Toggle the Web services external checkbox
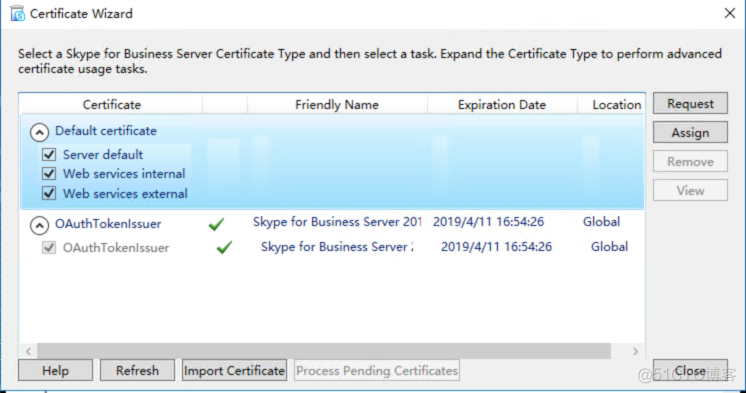This screenshot has height=393, width=746. pos(49,193)
